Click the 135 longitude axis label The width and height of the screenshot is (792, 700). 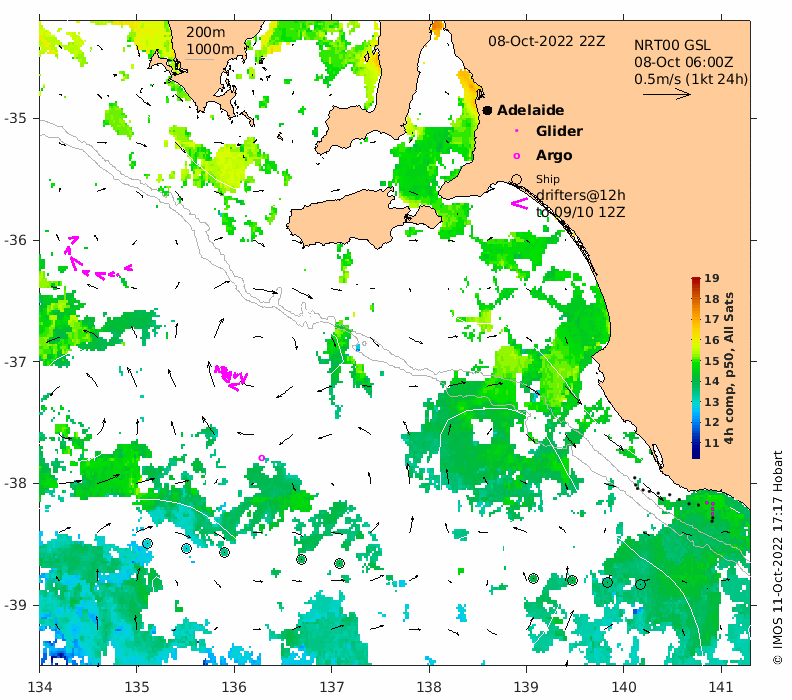tap(137, 687)
